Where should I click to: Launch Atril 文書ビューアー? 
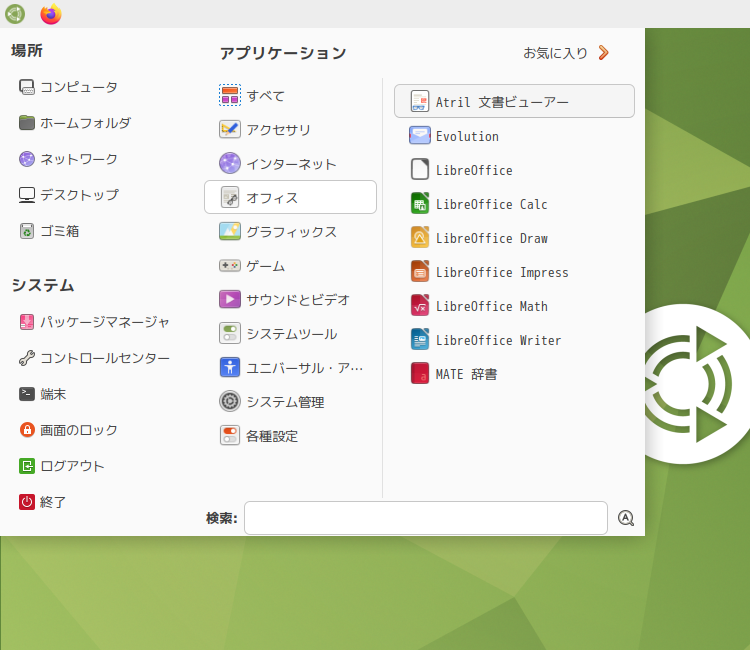(514, 101)
